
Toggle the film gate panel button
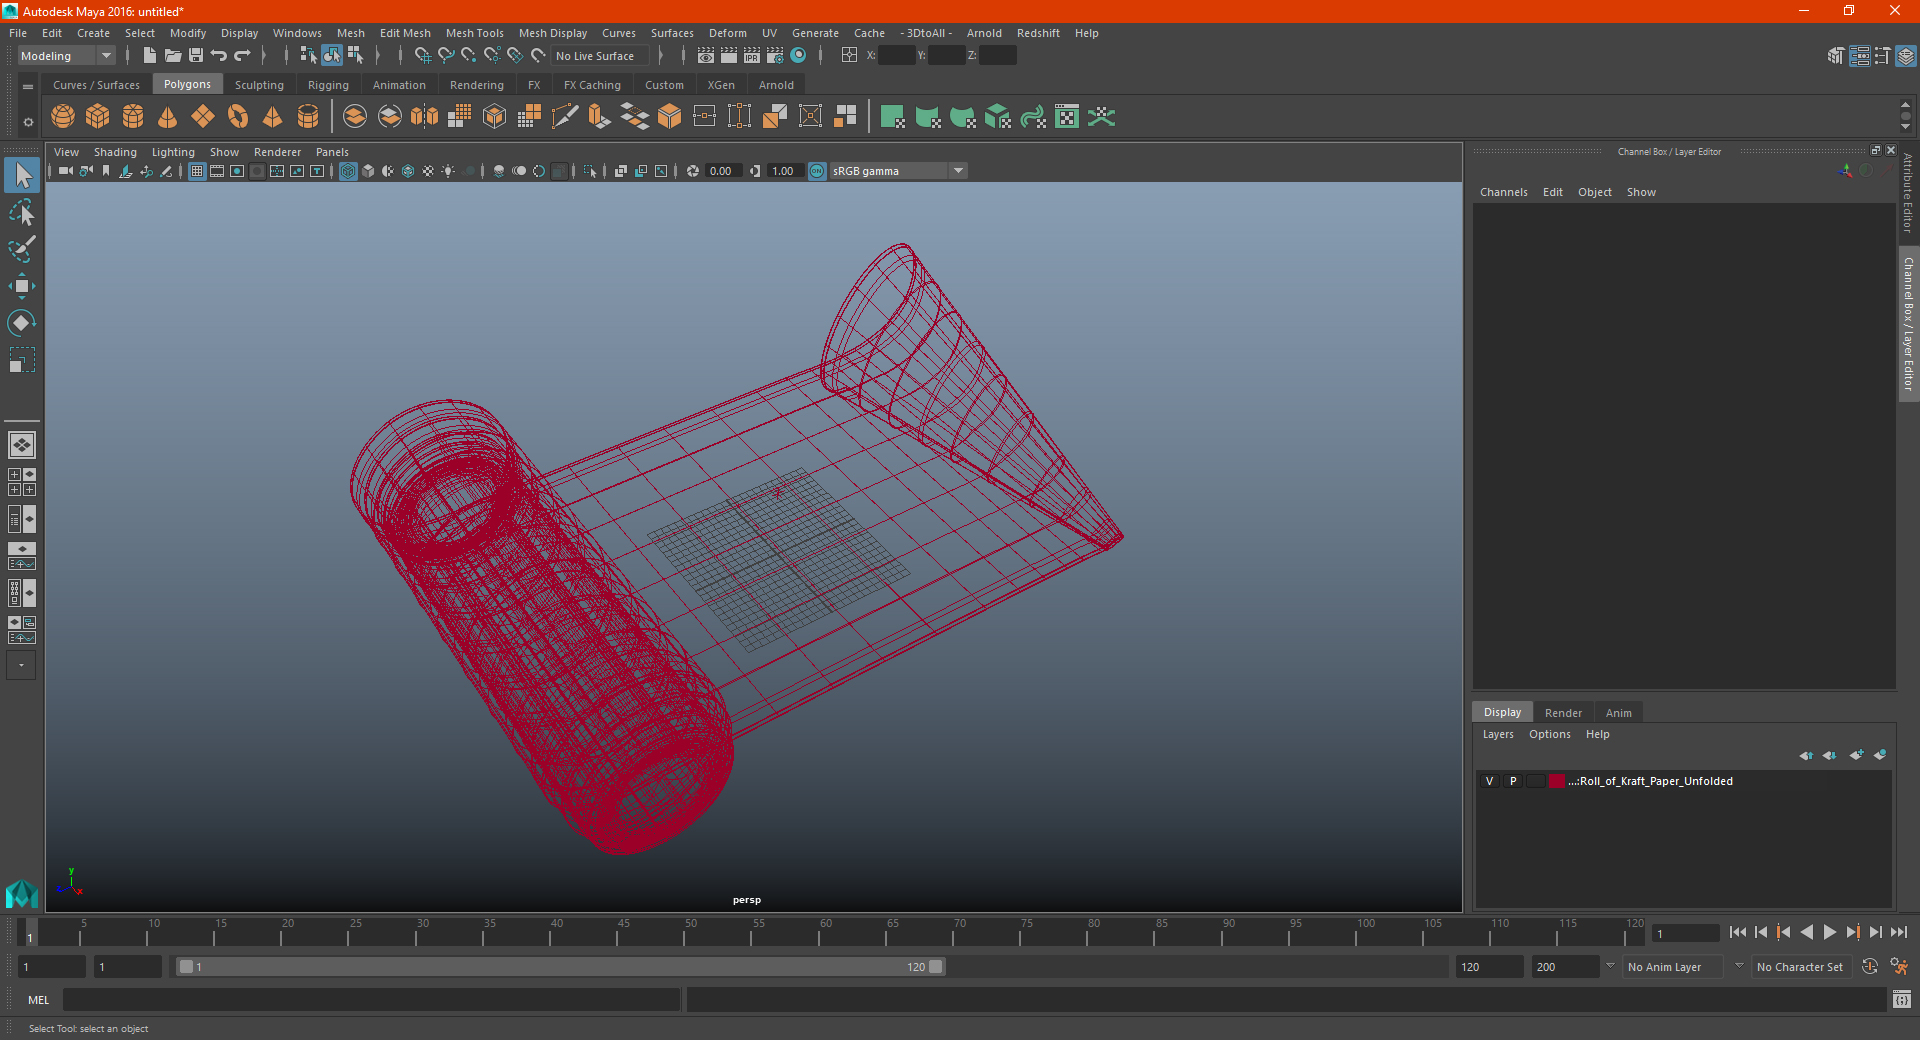pyautogui.click(x=217, y=171)
